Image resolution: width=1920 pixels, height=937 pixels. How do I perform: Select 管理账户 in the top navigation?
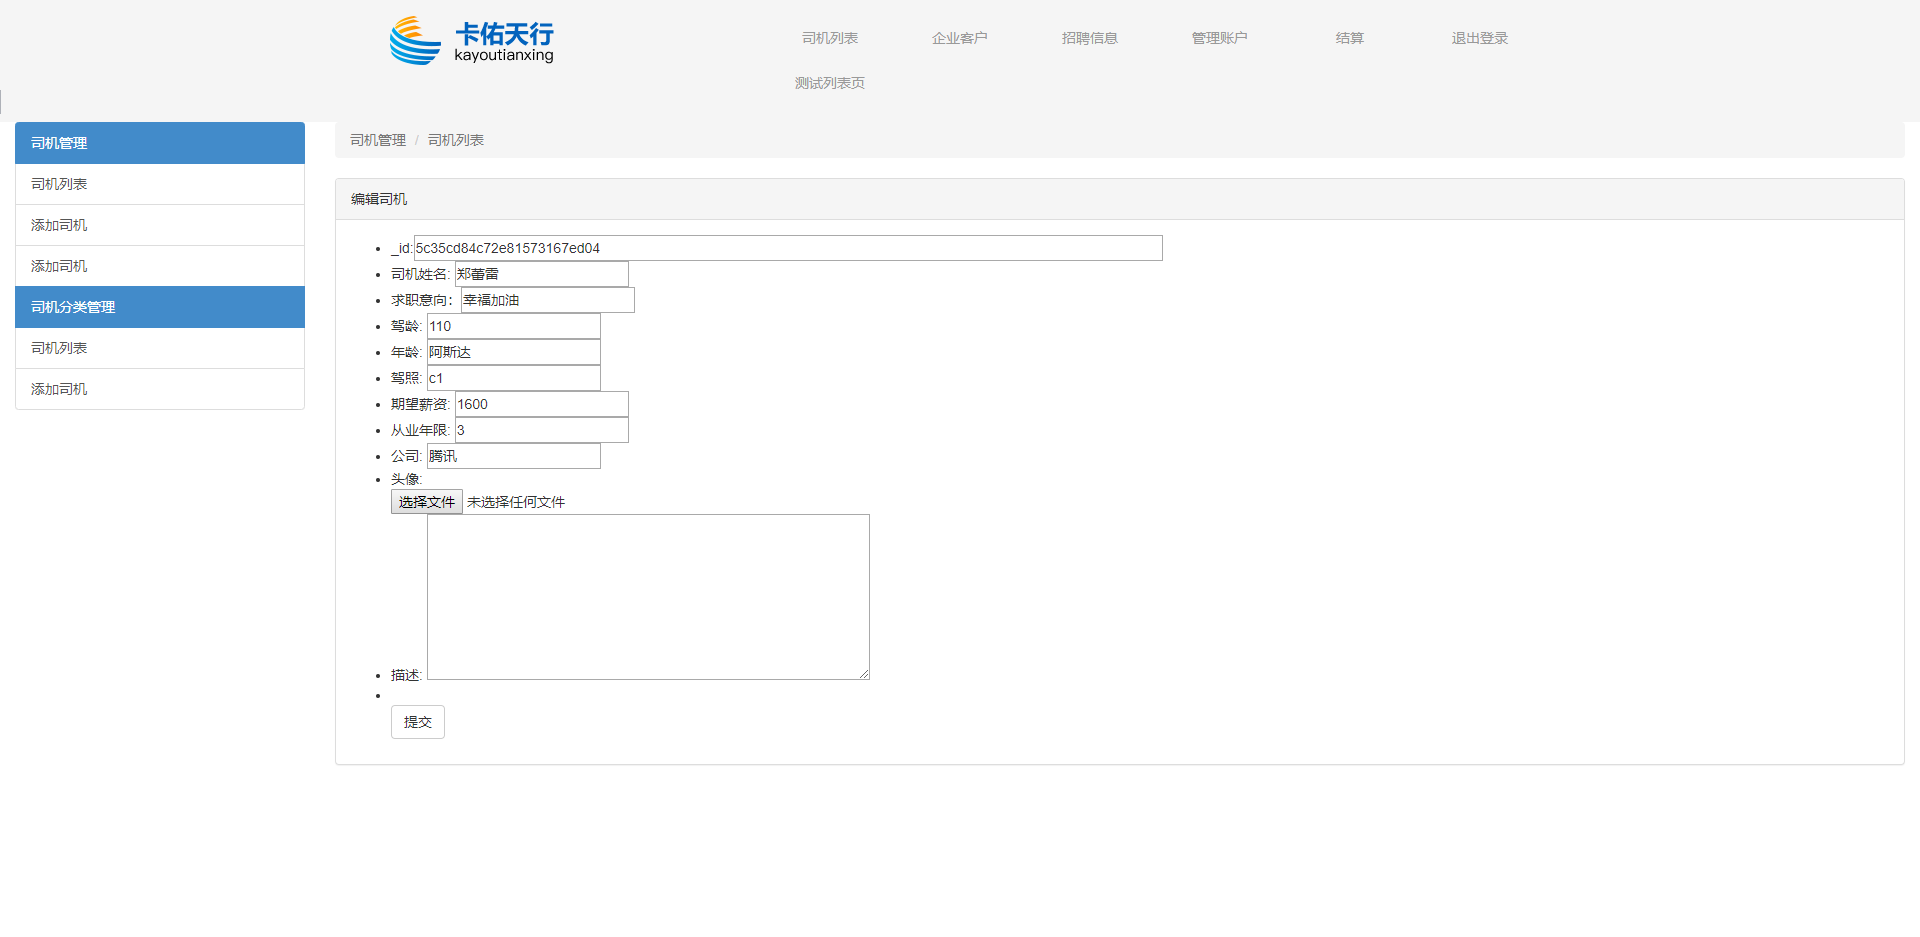point(1219,38)
